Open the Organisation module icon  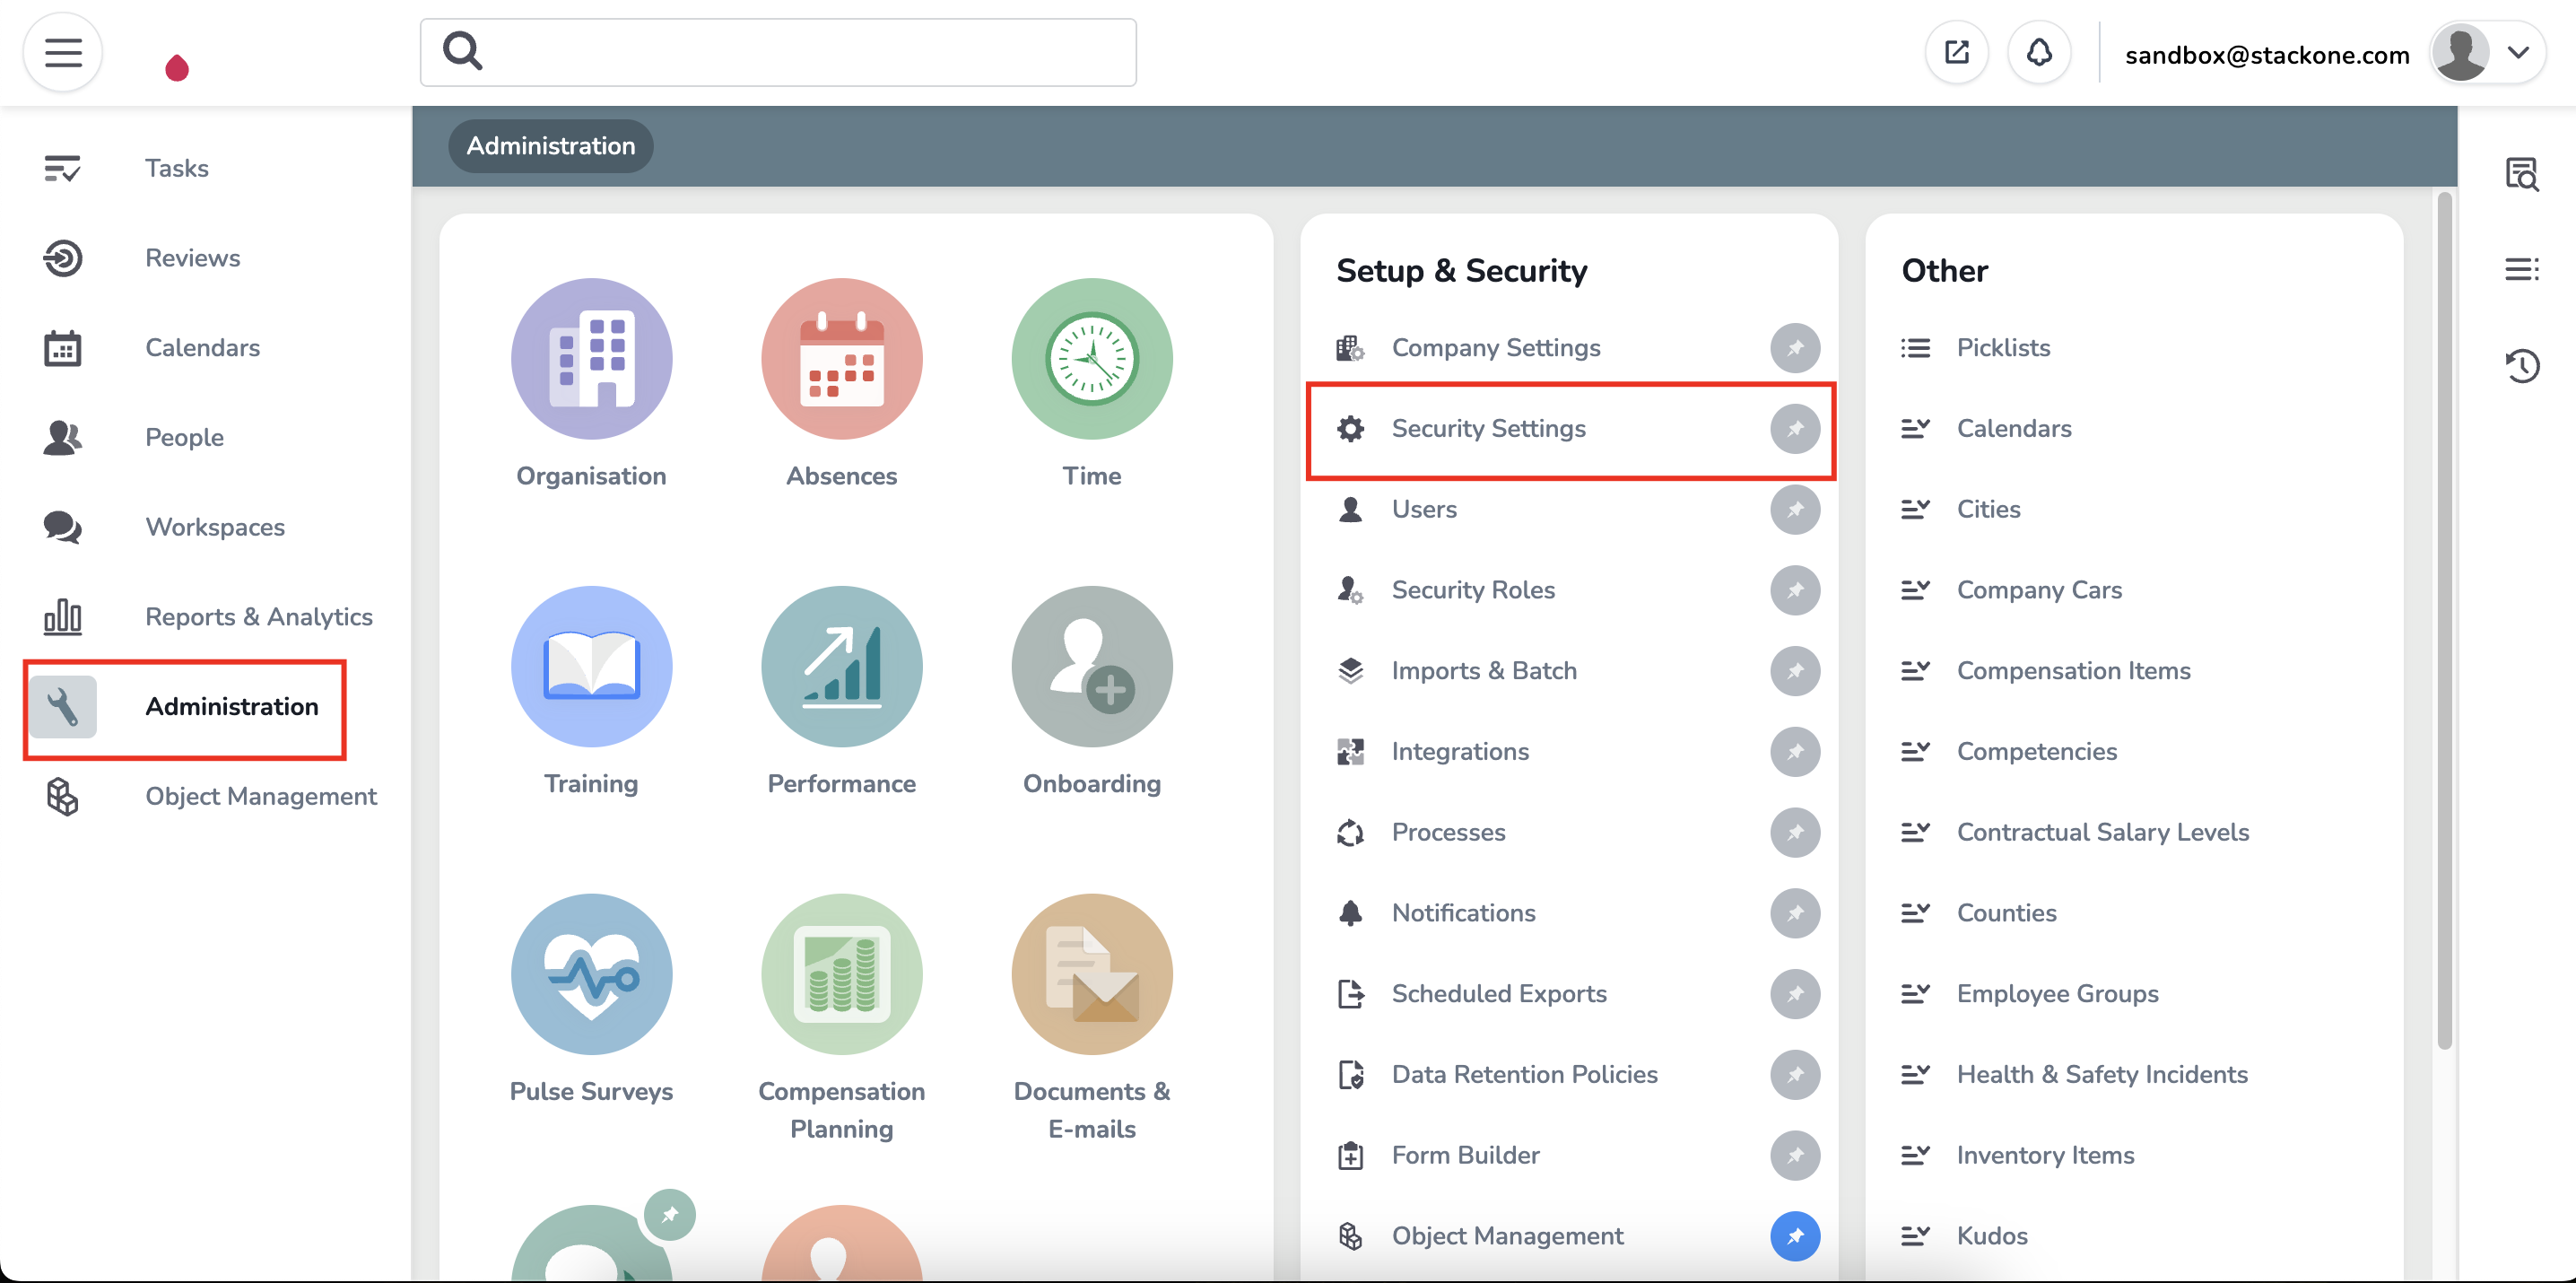(x=591, y=359)
